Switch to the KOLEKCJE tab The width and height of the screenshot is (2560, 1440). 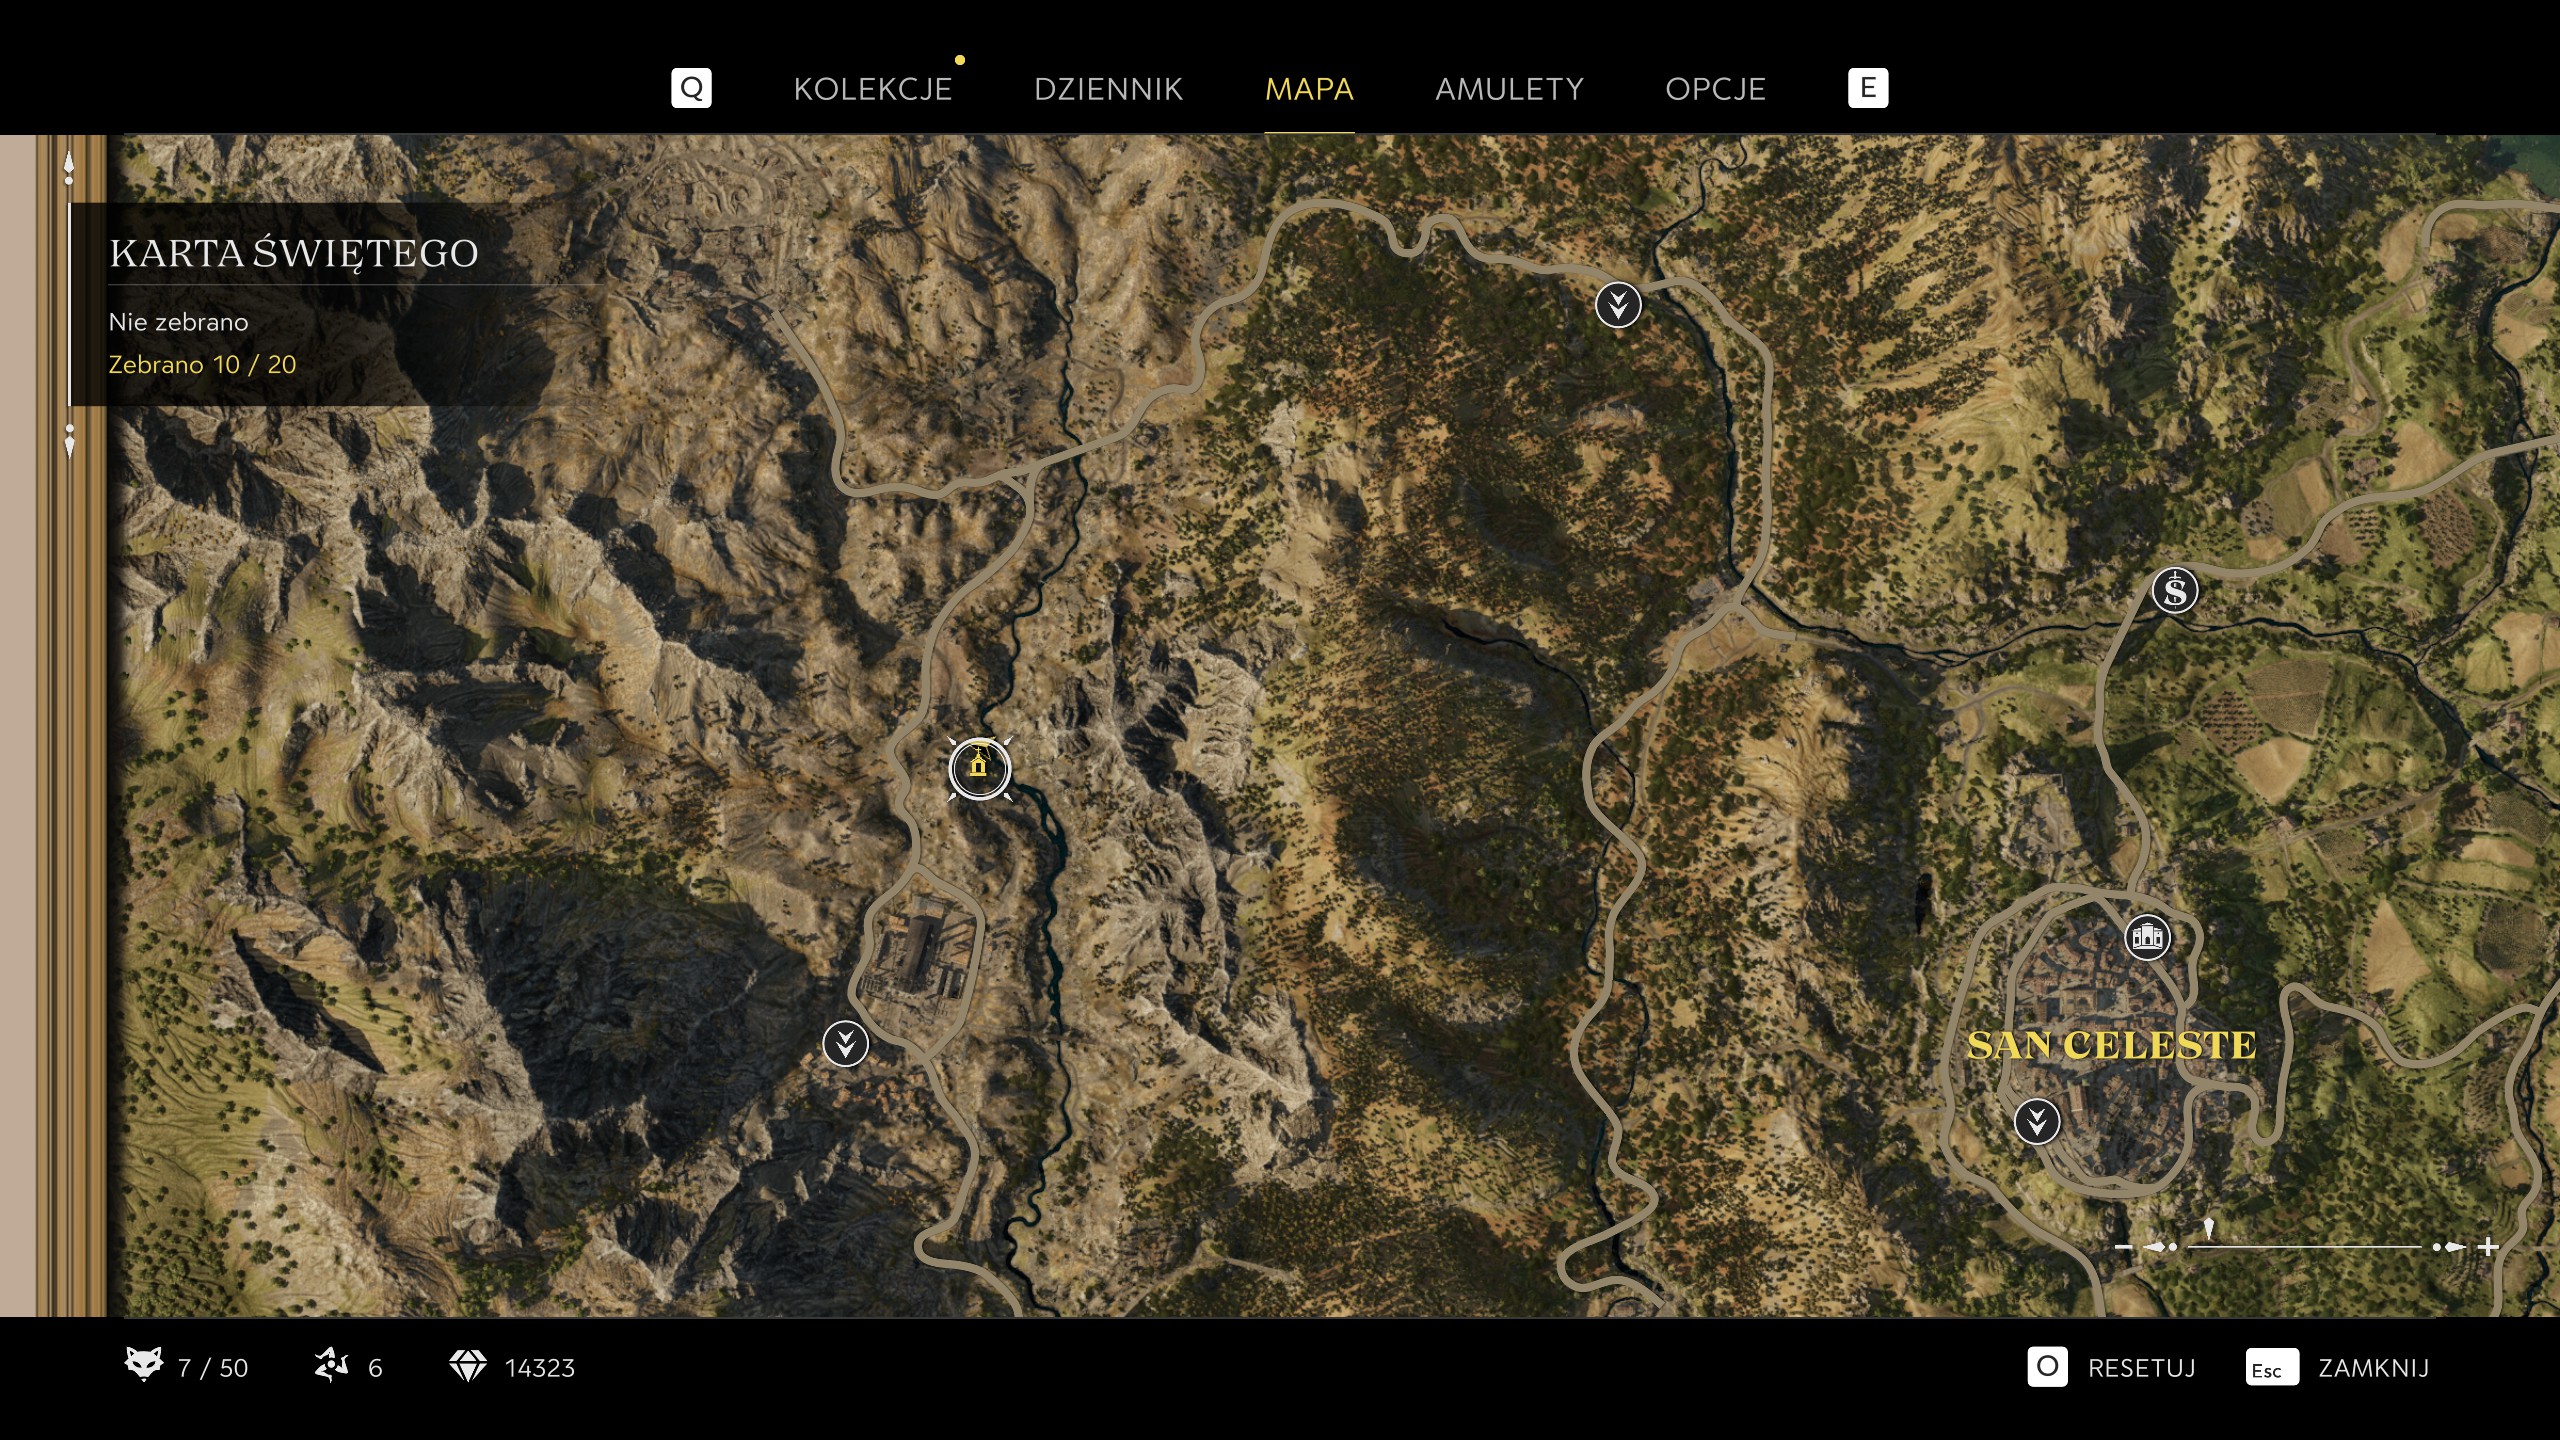[x=872, y=89]
